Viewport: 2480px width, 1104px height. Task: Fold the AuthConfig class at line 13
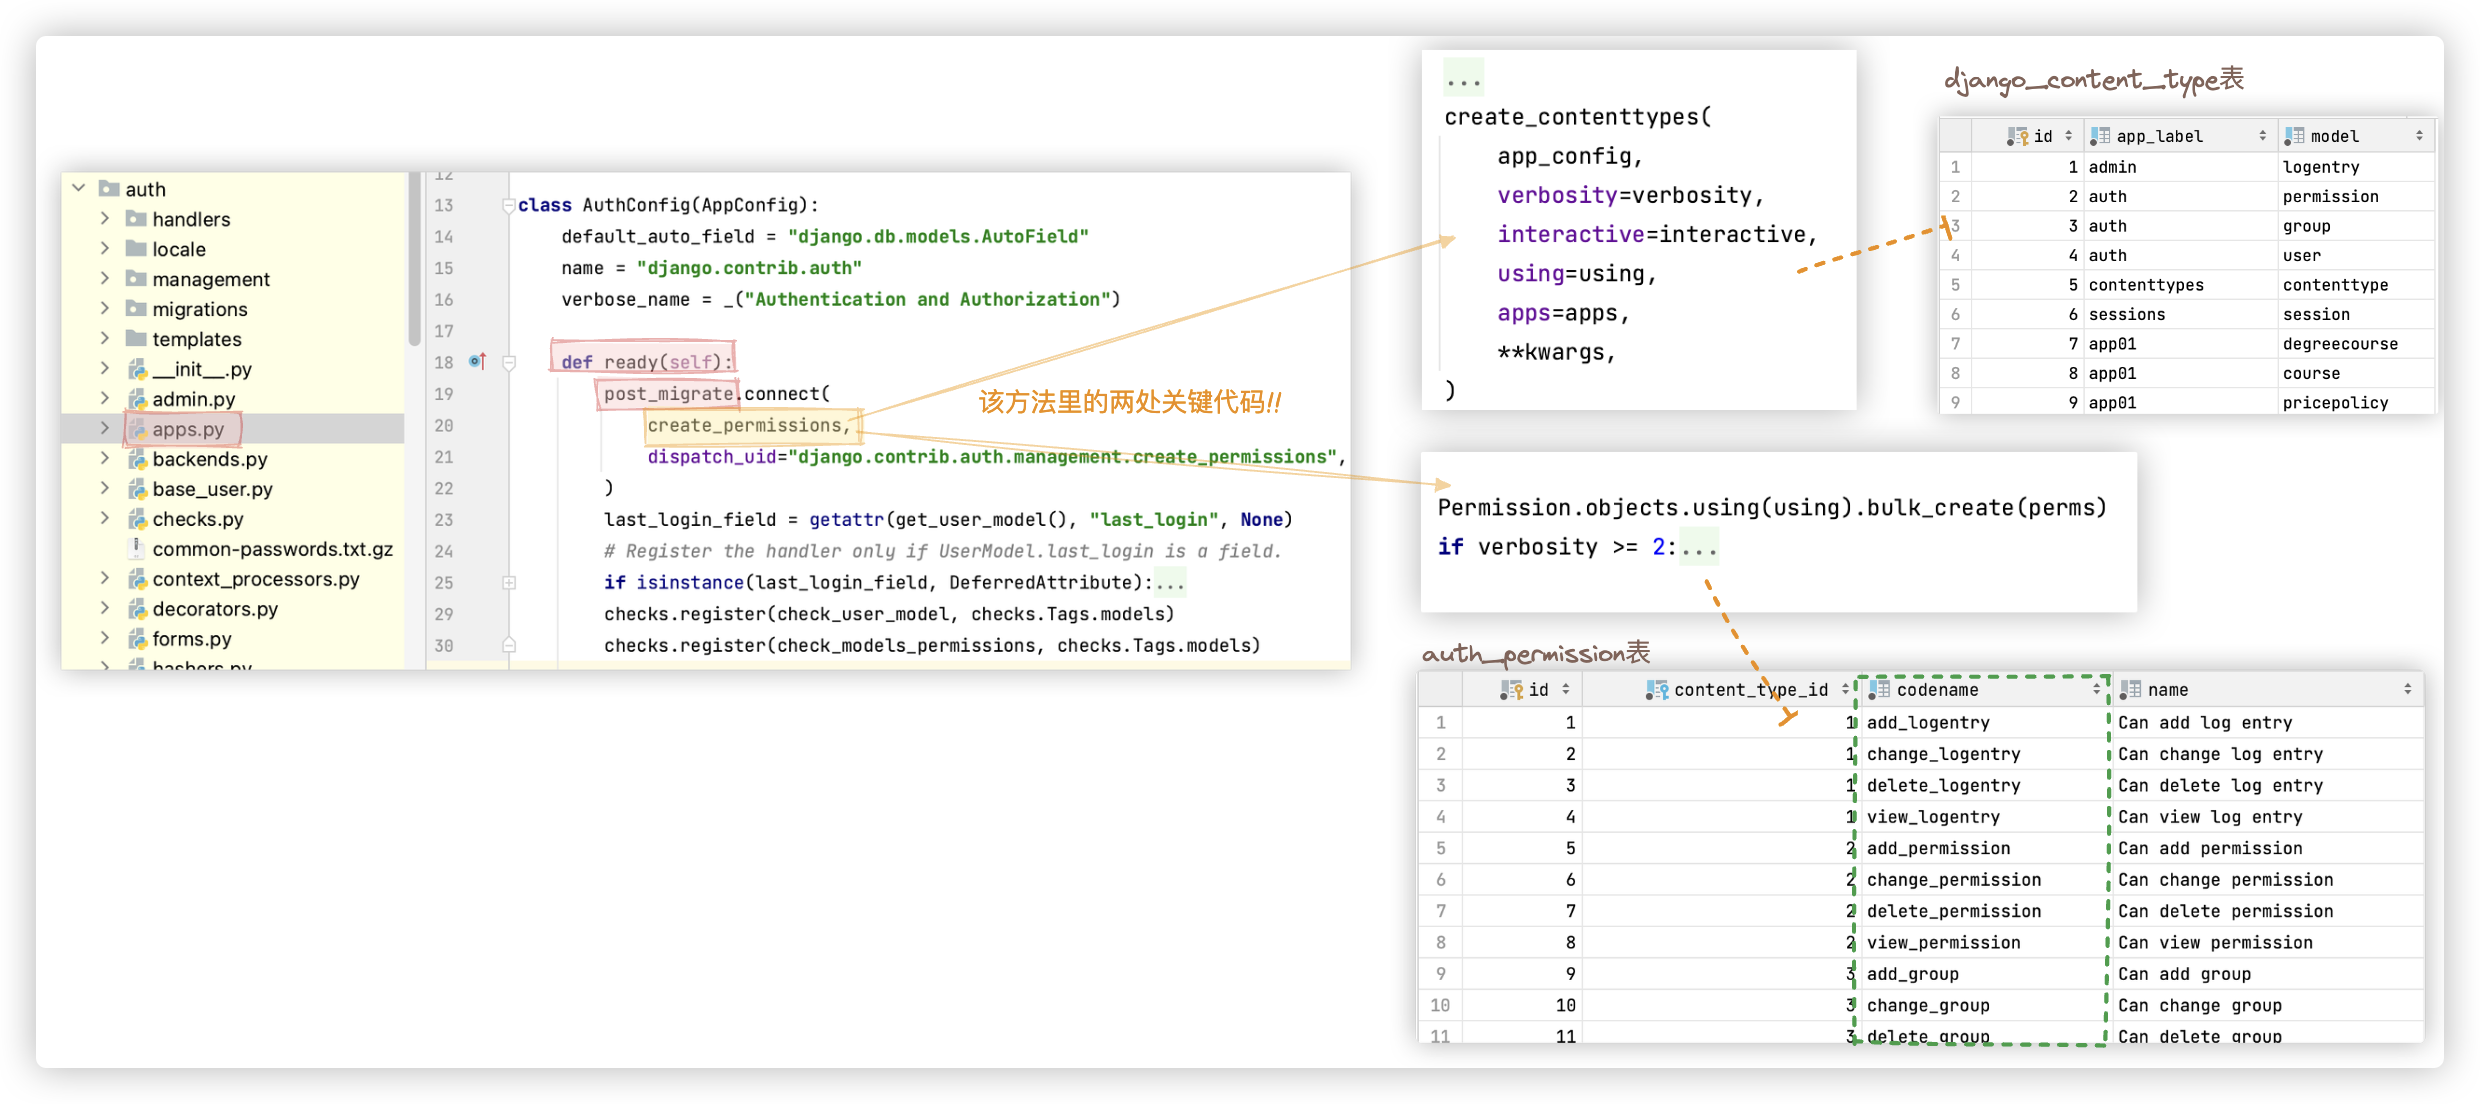[x=508, y=205]
